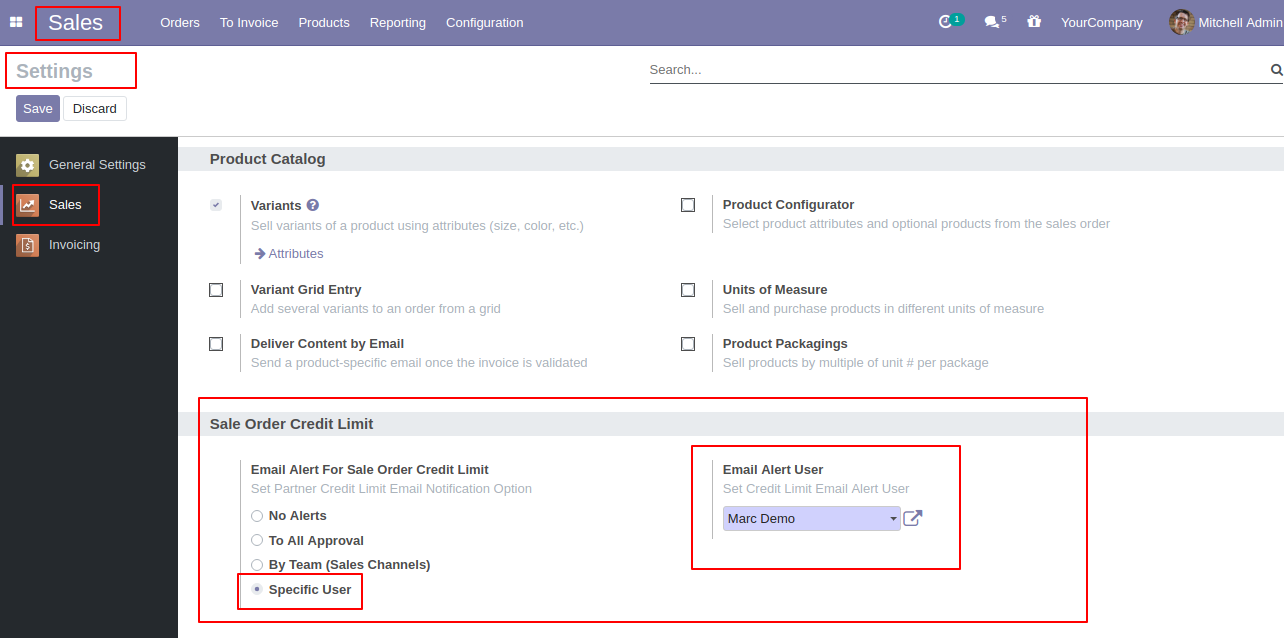Click Mitchell Admin avatar picture
This screenshot has width=1284, height=638.
[1182, 22]
